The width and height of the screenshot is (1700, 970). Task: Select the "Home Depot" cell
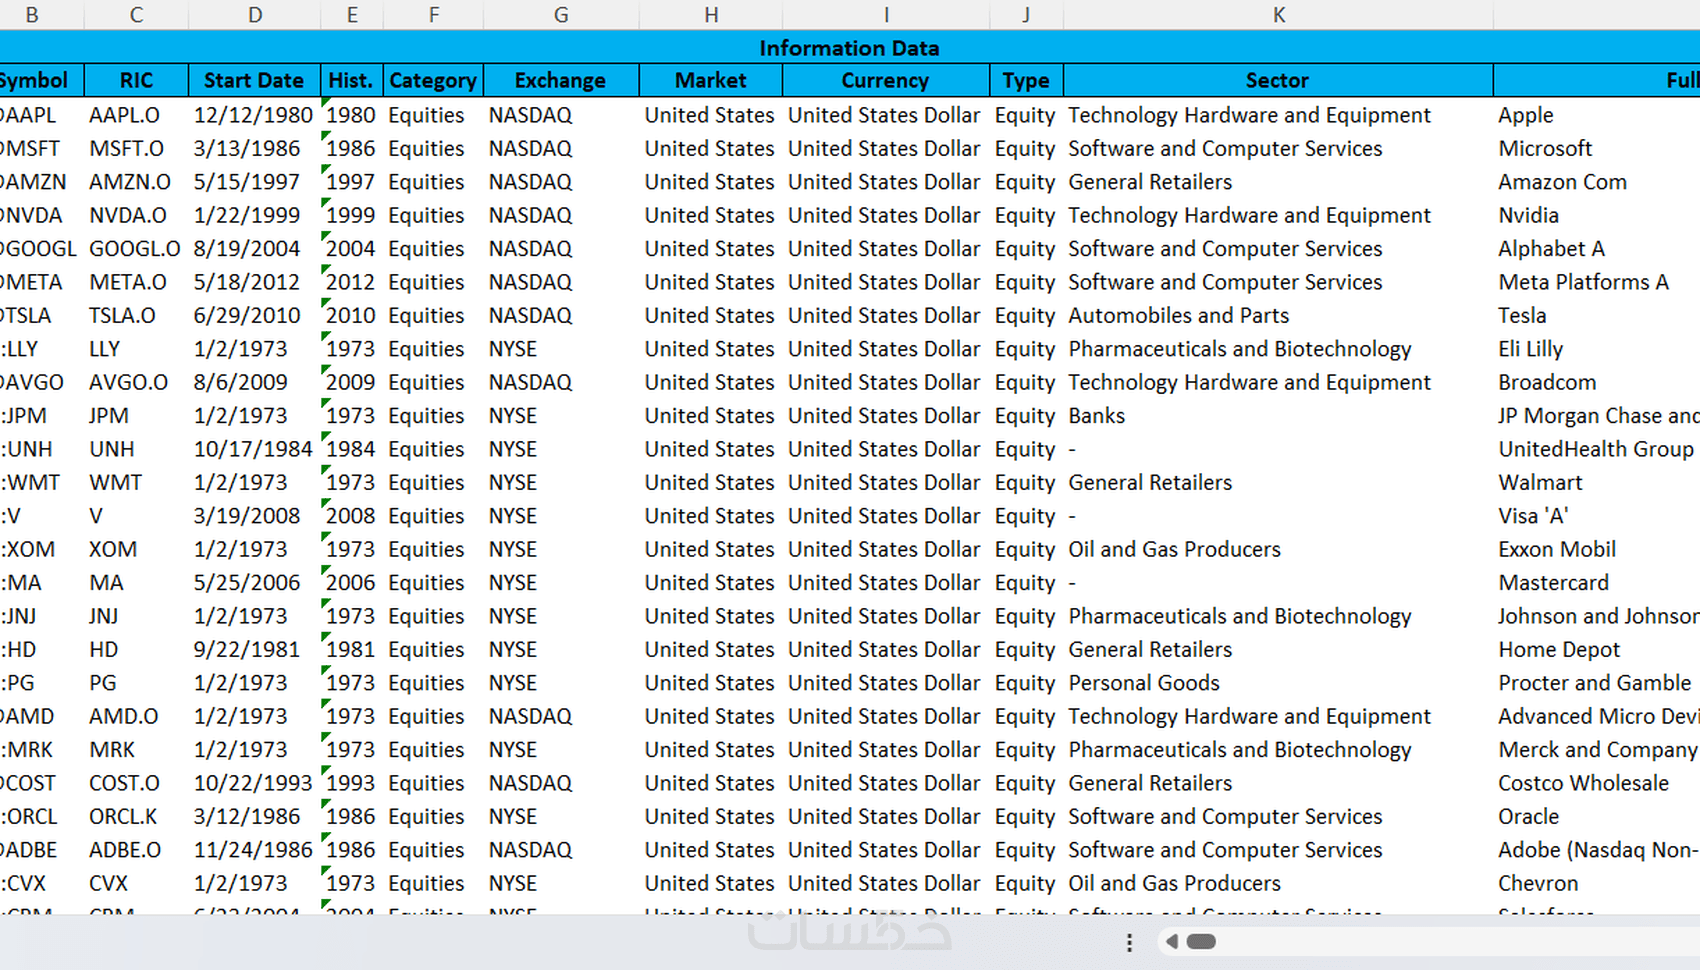coord(1597,649)
